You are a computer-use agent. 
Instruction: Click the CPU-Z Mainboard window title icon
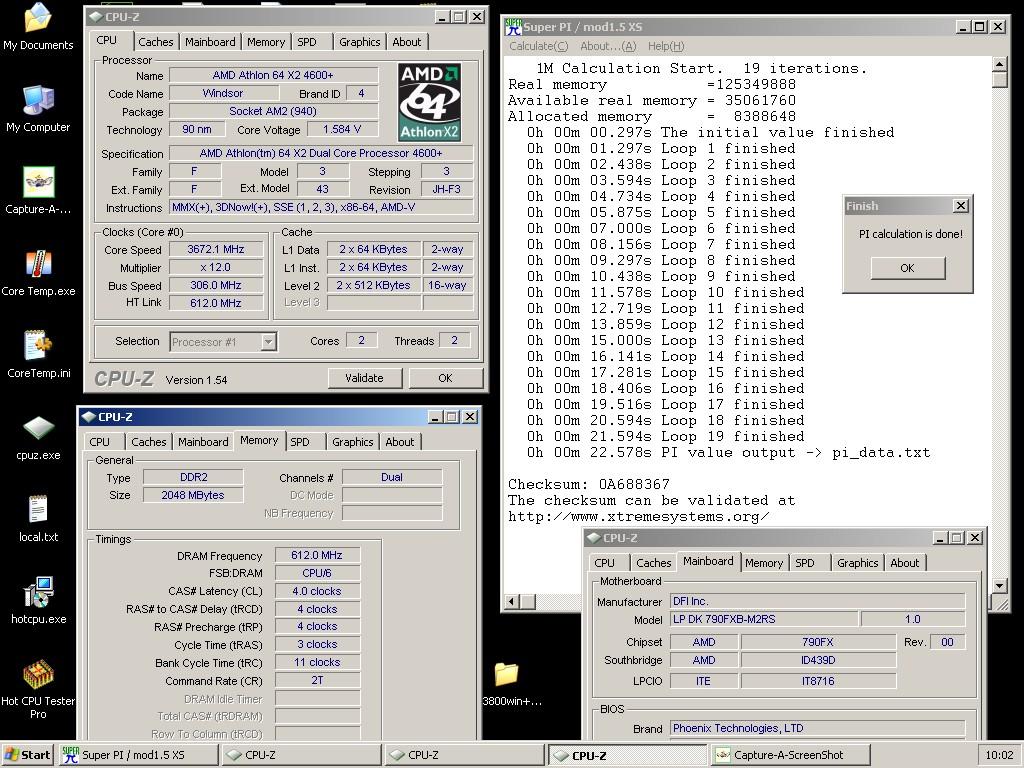(593, 537)
